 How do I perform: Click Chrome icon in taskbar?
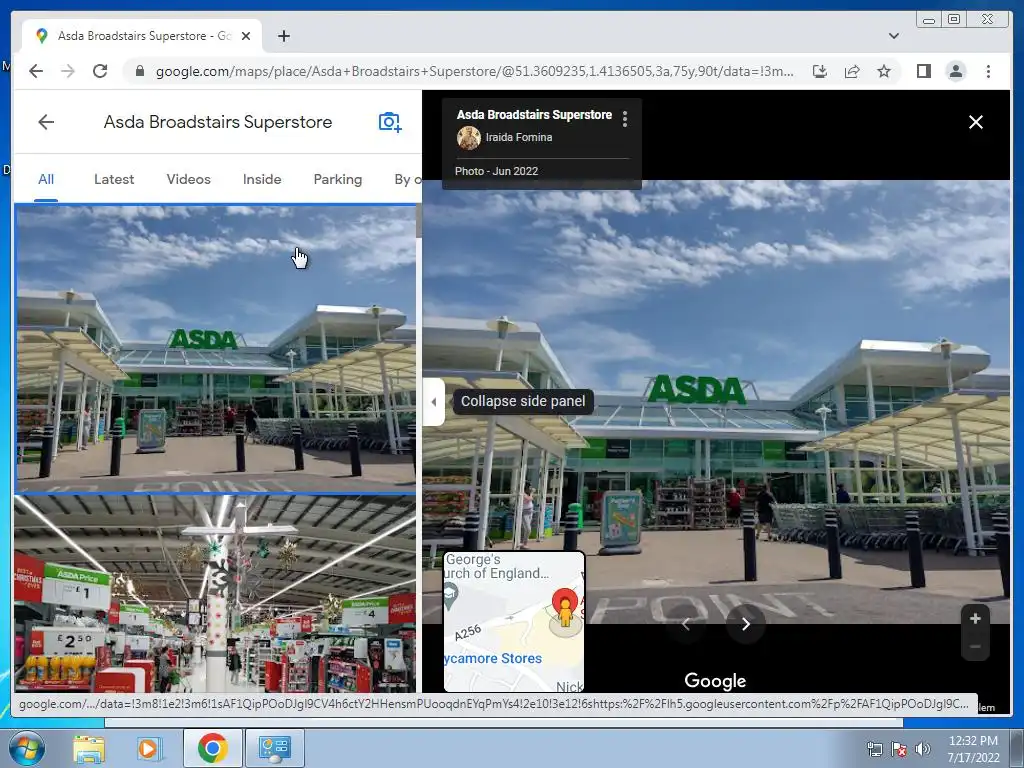click(x=212, y=748)
